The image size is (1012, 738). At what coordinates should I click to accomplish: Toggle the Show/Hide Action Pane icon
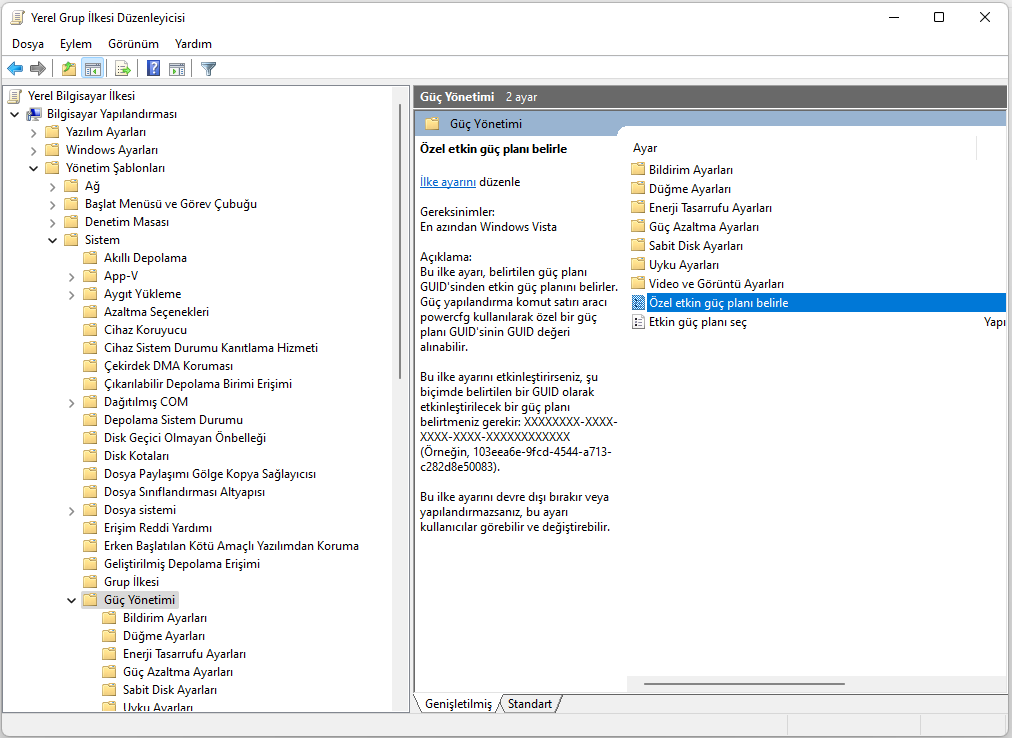point(177,68)
